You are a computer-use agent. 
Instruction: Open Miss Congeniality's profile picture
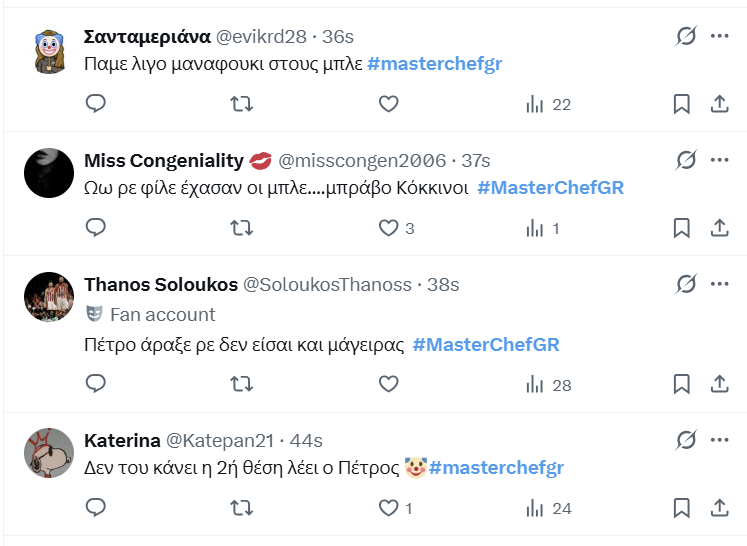[x=49, y=173]
